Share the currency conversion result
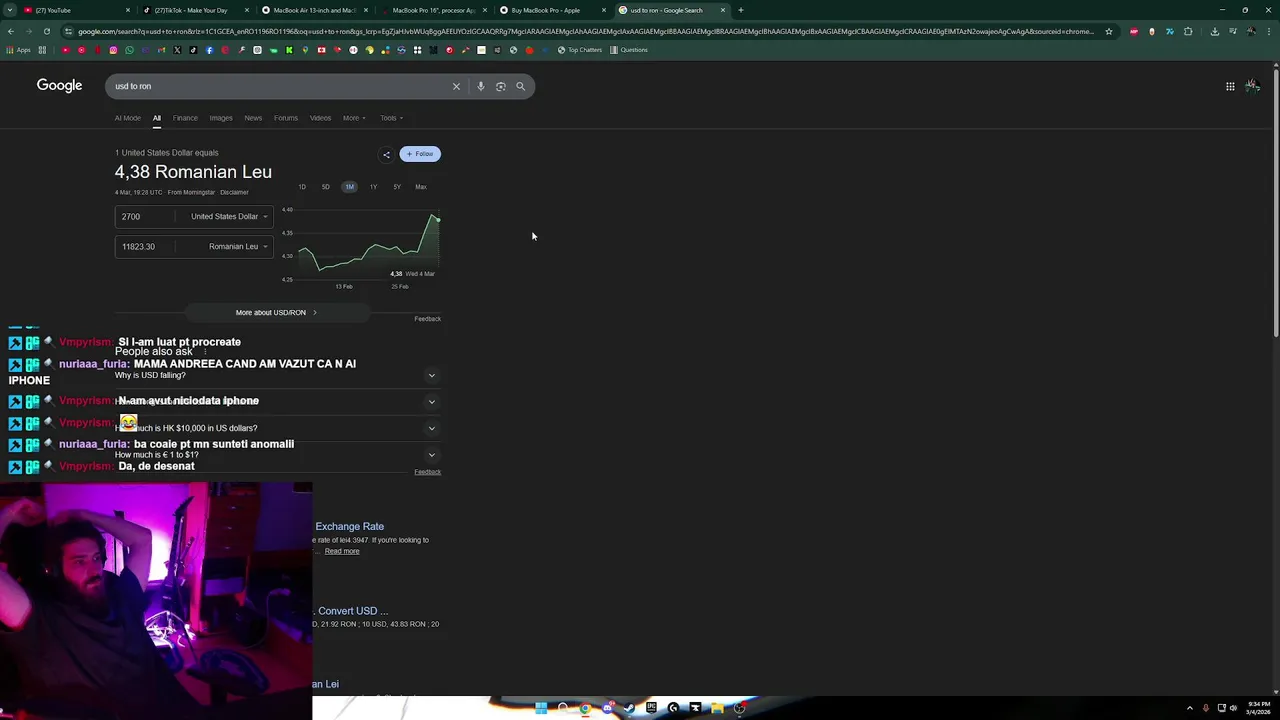The image size is (1280, 720). pyautogui.click(x=386, y=154)
